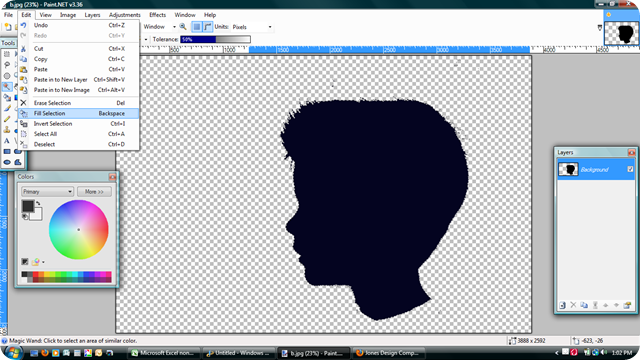The height and width of the screenshot is (360, 640).
Task: Click the Merge Layer Down icon
Action: point(595,305)
